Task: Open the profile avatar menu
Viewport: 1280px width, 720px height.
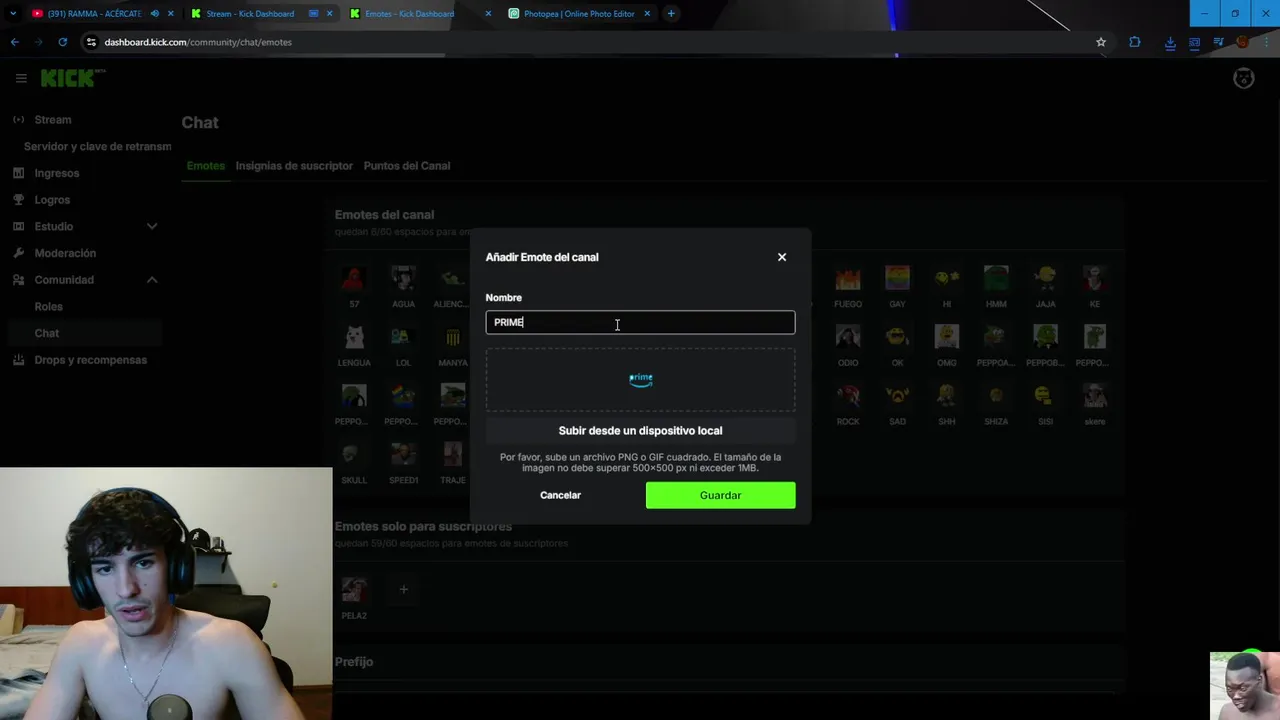Action: click(1243, 79)
